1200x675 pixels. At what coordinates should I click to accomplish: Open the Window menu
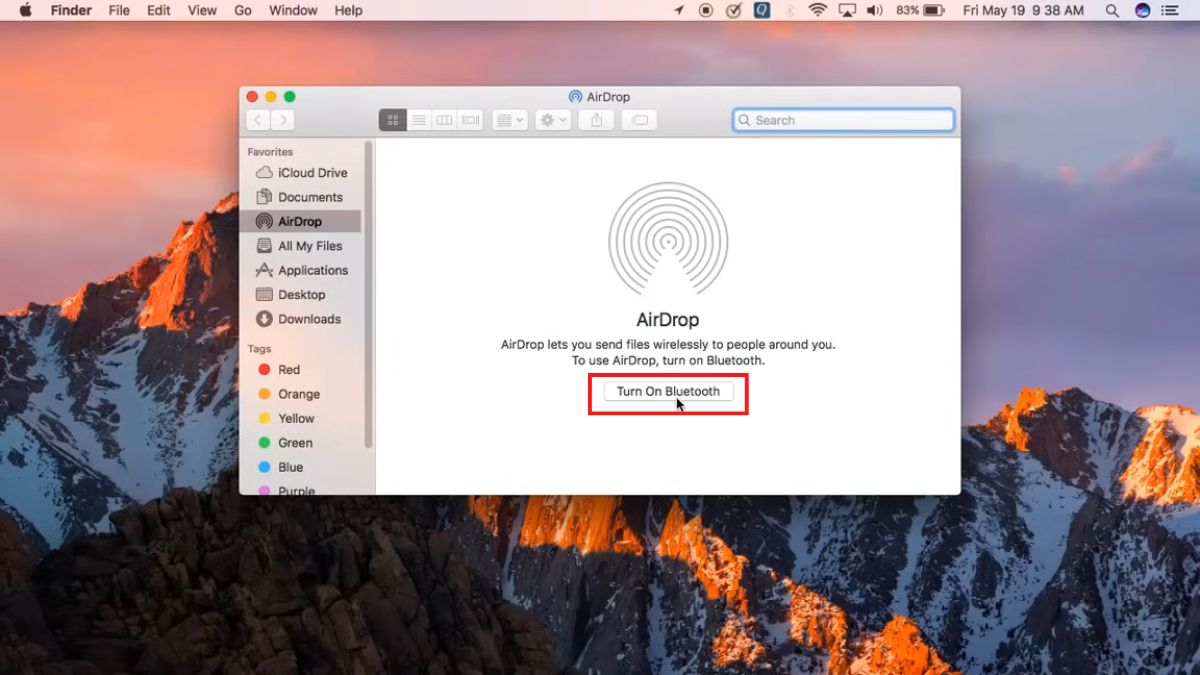pyautogui.click(x=293, y=10)
